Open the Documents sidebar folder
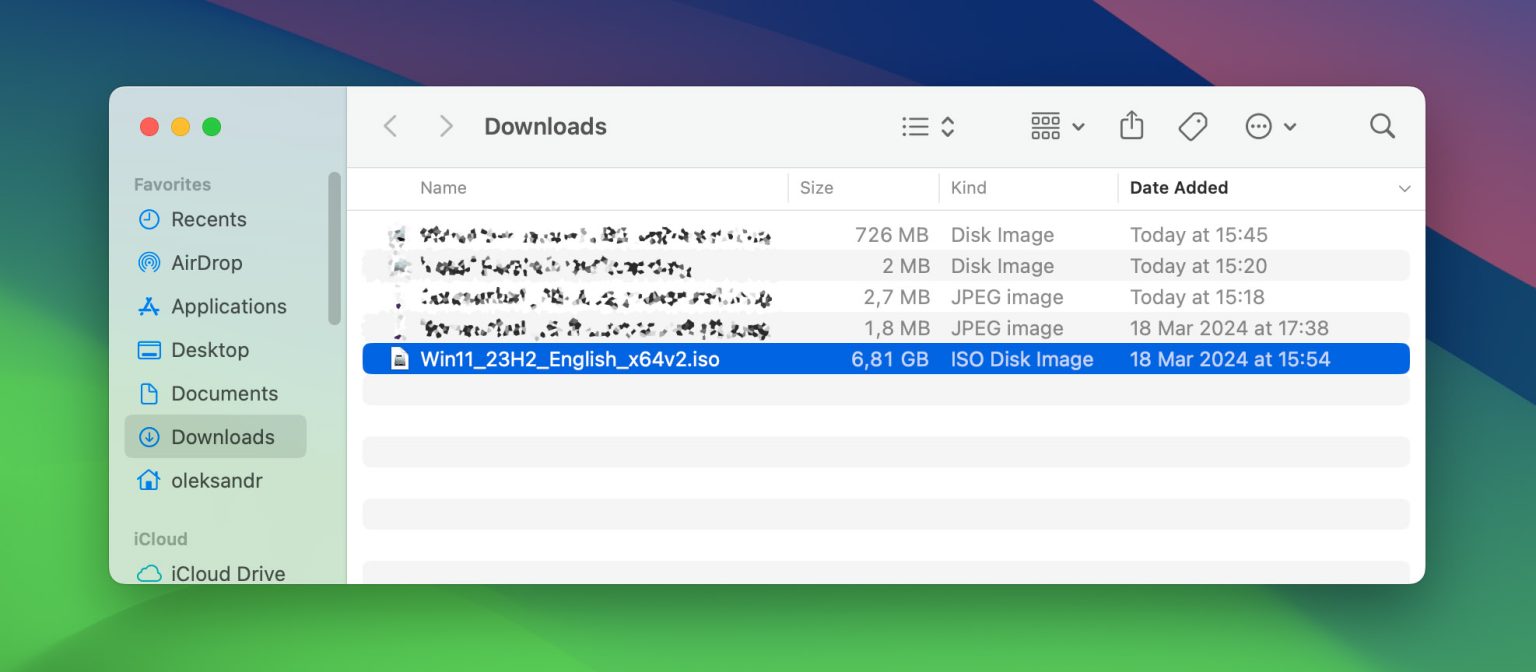 [x=224, y=393]
